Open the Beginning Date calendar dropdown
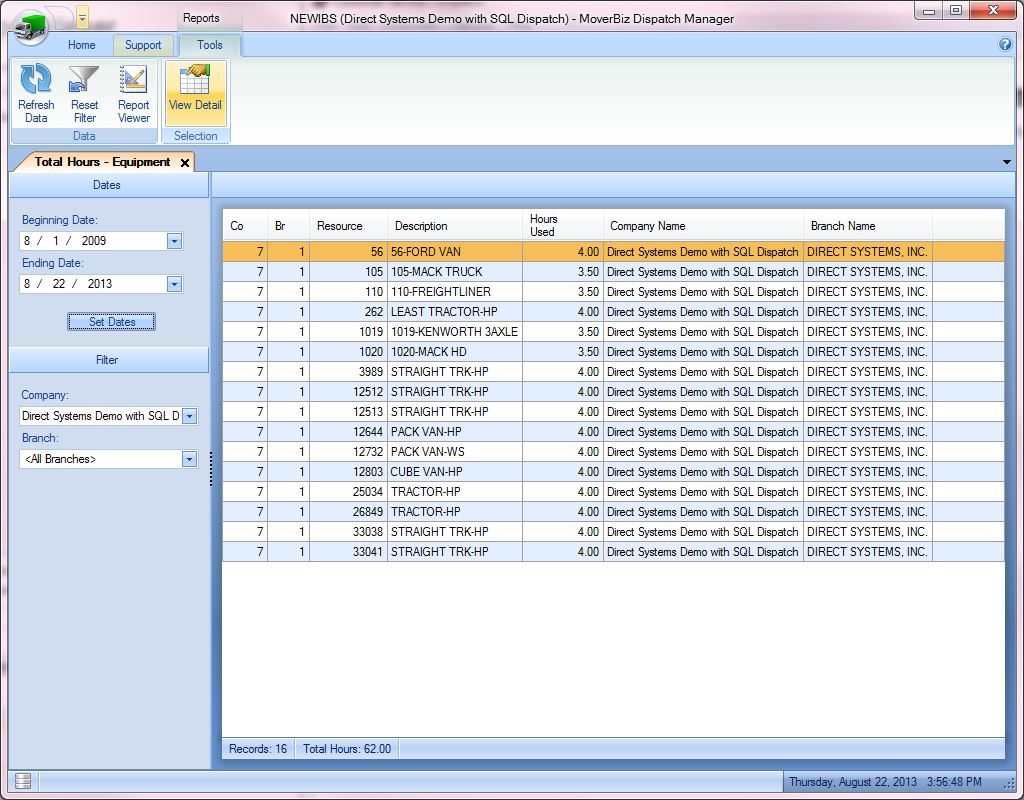Viewport: 1024px width, 800px height. click(174, 241)
